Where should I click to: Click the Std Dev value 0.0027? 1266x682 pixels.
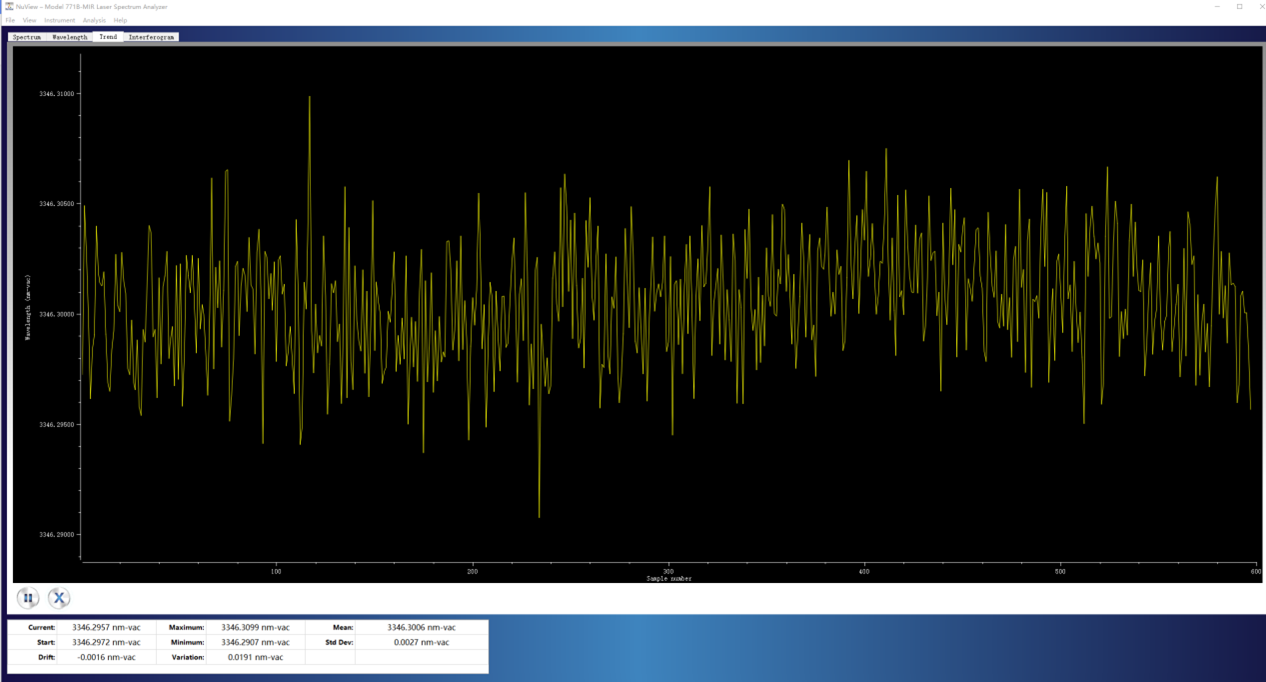click(x=421, y=642)
